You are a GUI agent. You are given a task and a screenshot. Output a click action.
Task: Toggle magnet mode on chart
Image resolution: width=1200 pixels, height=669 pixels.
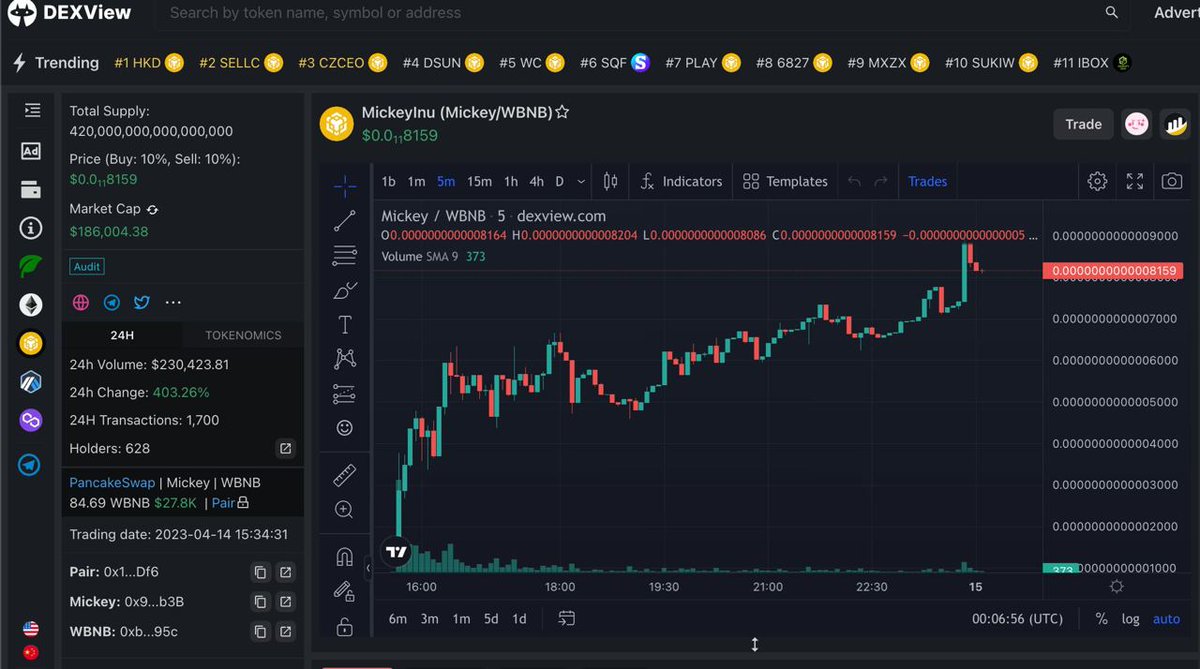(x=344, y=557)
